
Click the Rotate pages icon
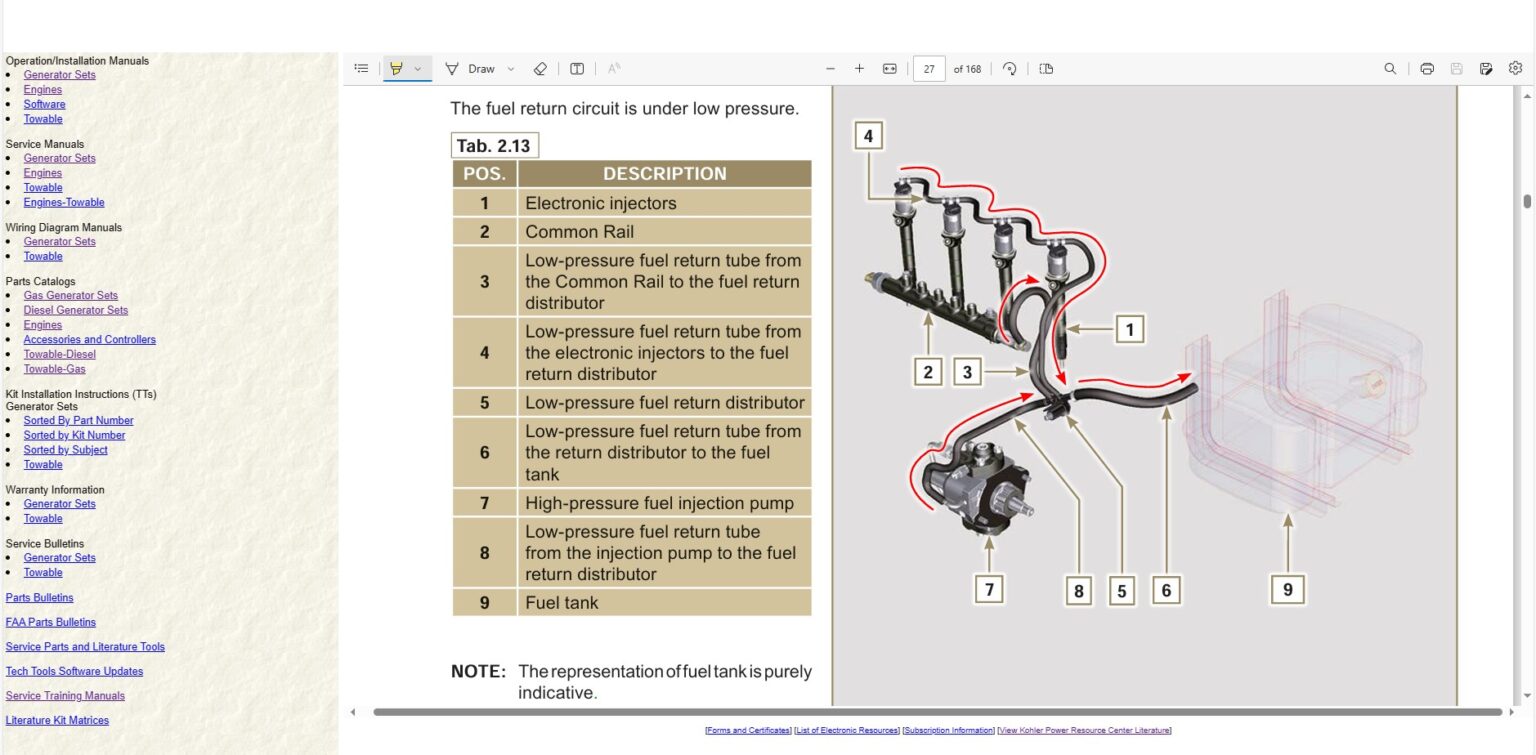coord(1009,69)
